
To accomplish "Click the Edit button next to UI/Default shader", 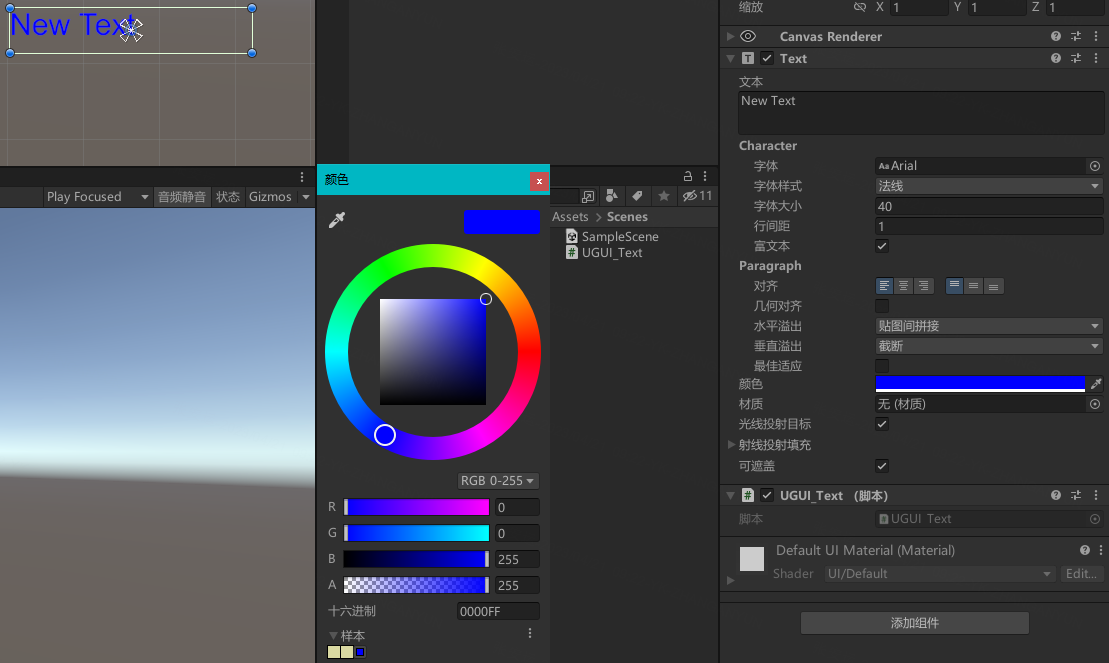I will coord(1080,573).
